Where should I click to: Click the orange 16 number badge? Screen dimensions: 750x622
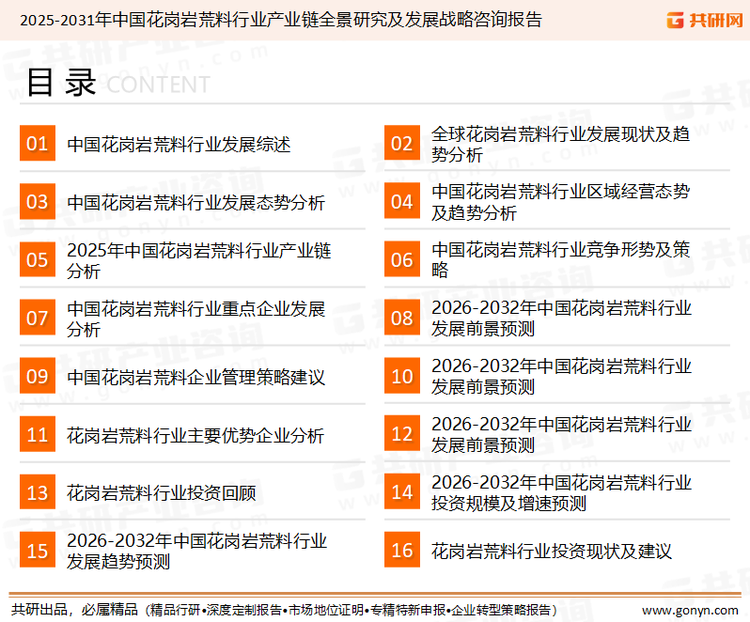tap(402, 550)
